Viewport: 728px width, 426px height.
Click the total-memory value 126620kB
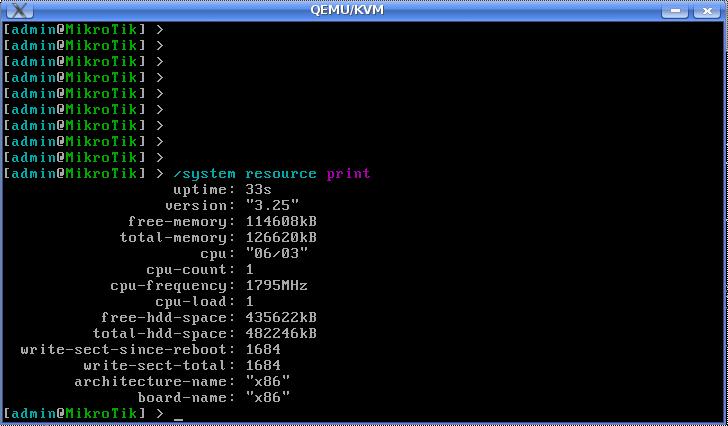[281, 238]
